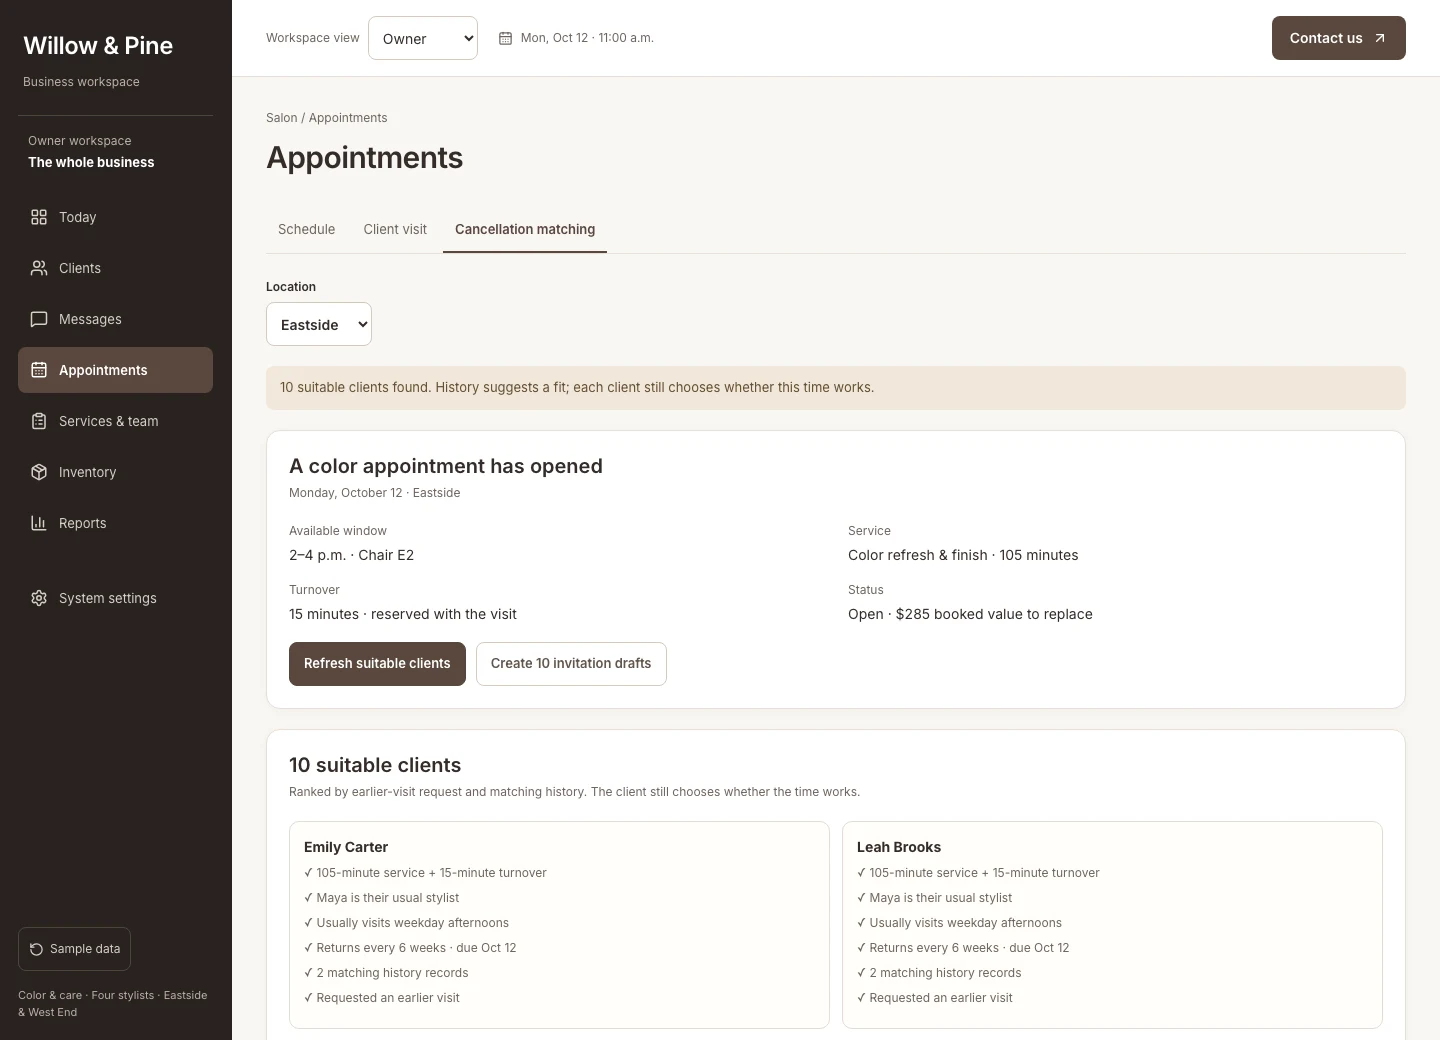The height and width of the screenshot is (1040, 1440).
Task: Click the Today grid icon in sidebar
Action: point(39,217)
